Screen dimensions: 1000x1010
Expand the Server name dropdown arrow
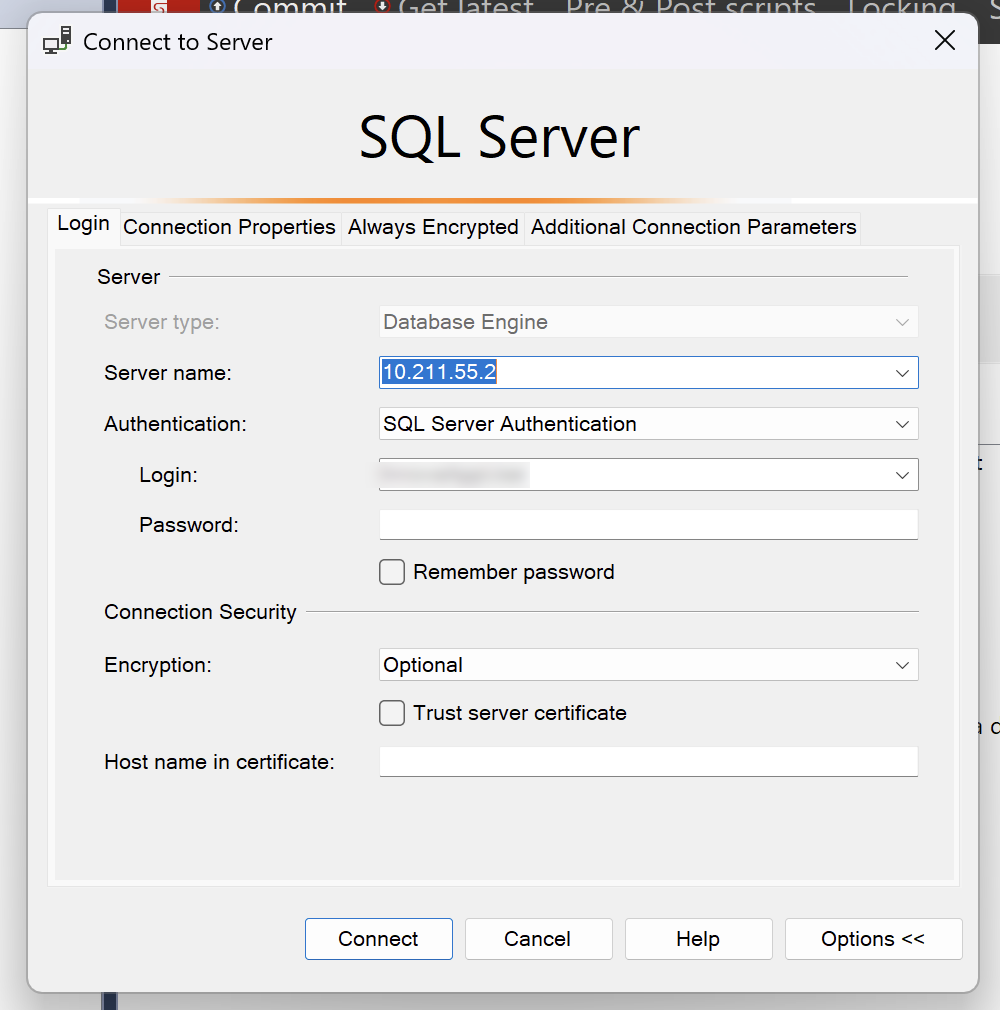(x=902, y=373)
